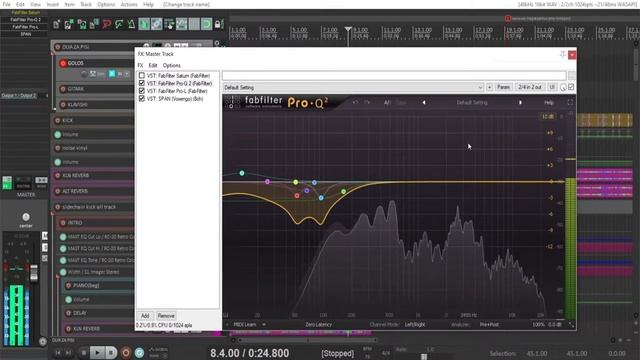640x360 pixels.
Task: Click the red Undo toolbar icon
Action: 107,24
